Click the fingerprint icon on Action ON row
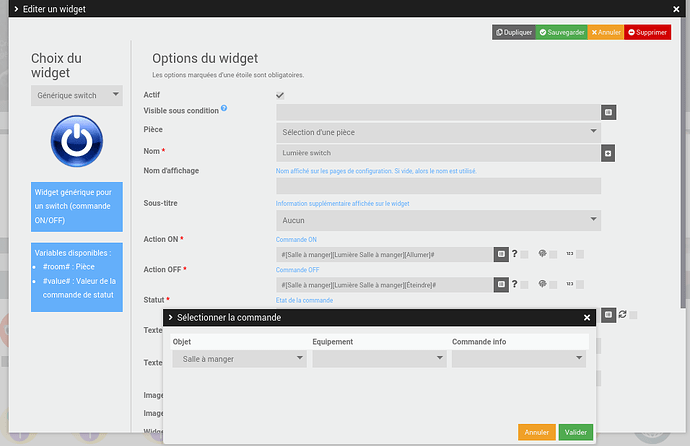The image size is (690, 446). pyautogui.click(x=542, y=253)
